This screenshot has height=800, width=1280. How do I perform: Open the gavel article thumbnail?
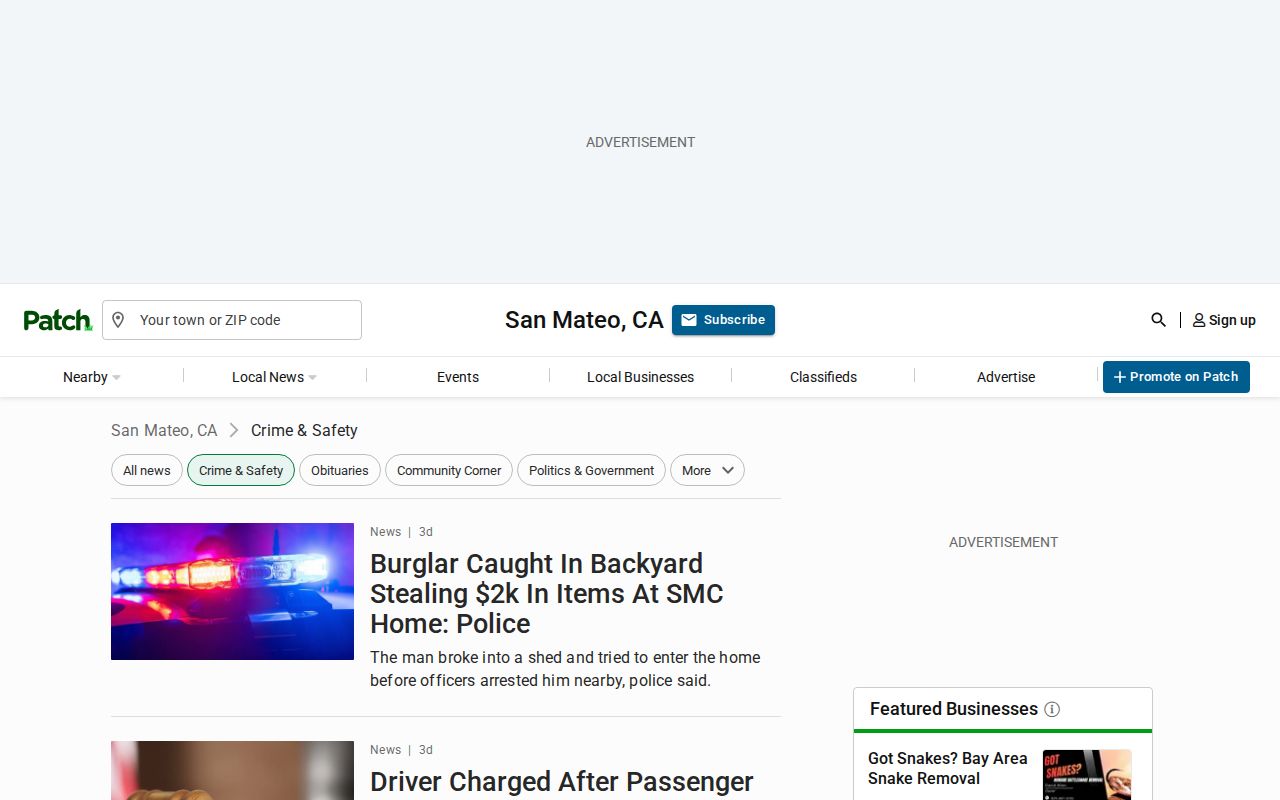pos(232,770)
